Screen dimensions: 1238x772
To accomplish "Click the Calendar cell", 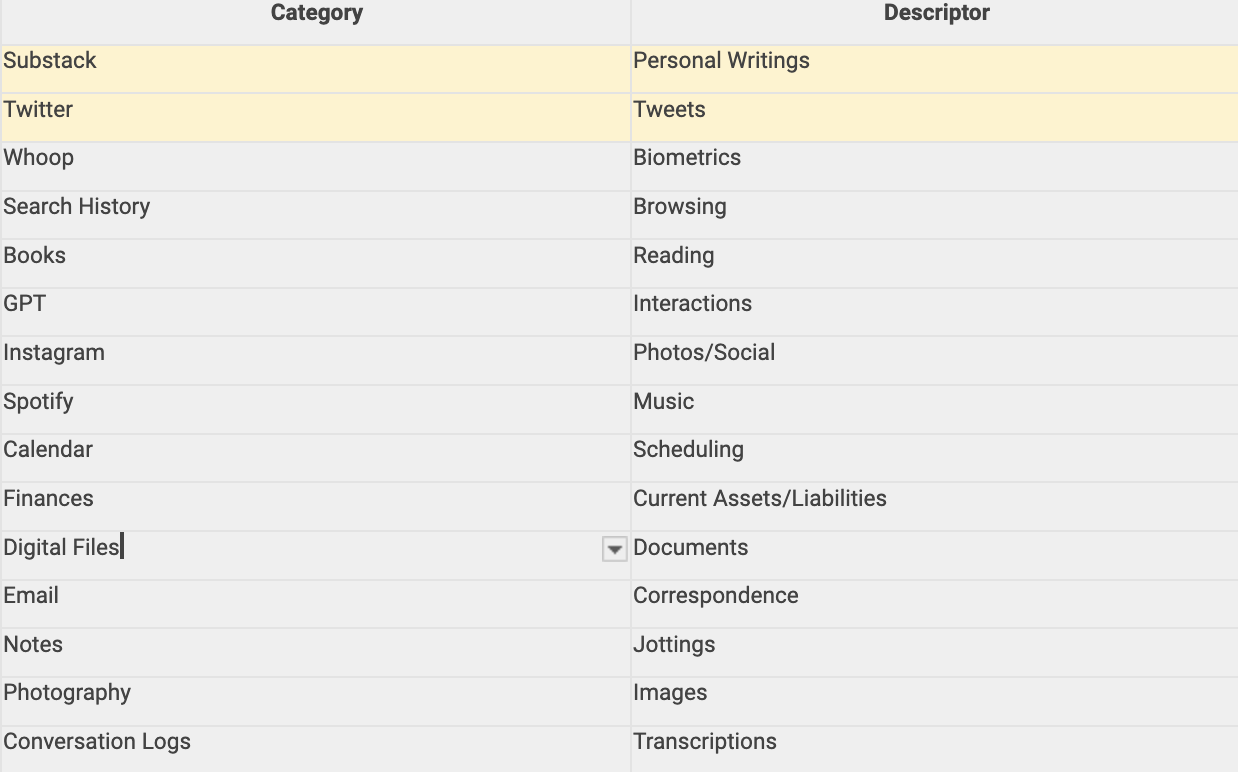I will [48, 450].
